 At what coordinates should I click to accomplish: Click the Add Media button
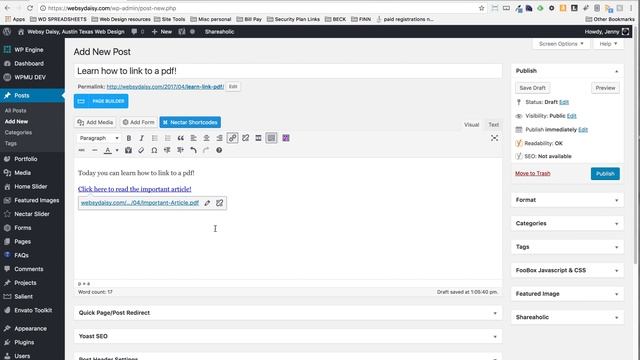(x=95, y=122)
